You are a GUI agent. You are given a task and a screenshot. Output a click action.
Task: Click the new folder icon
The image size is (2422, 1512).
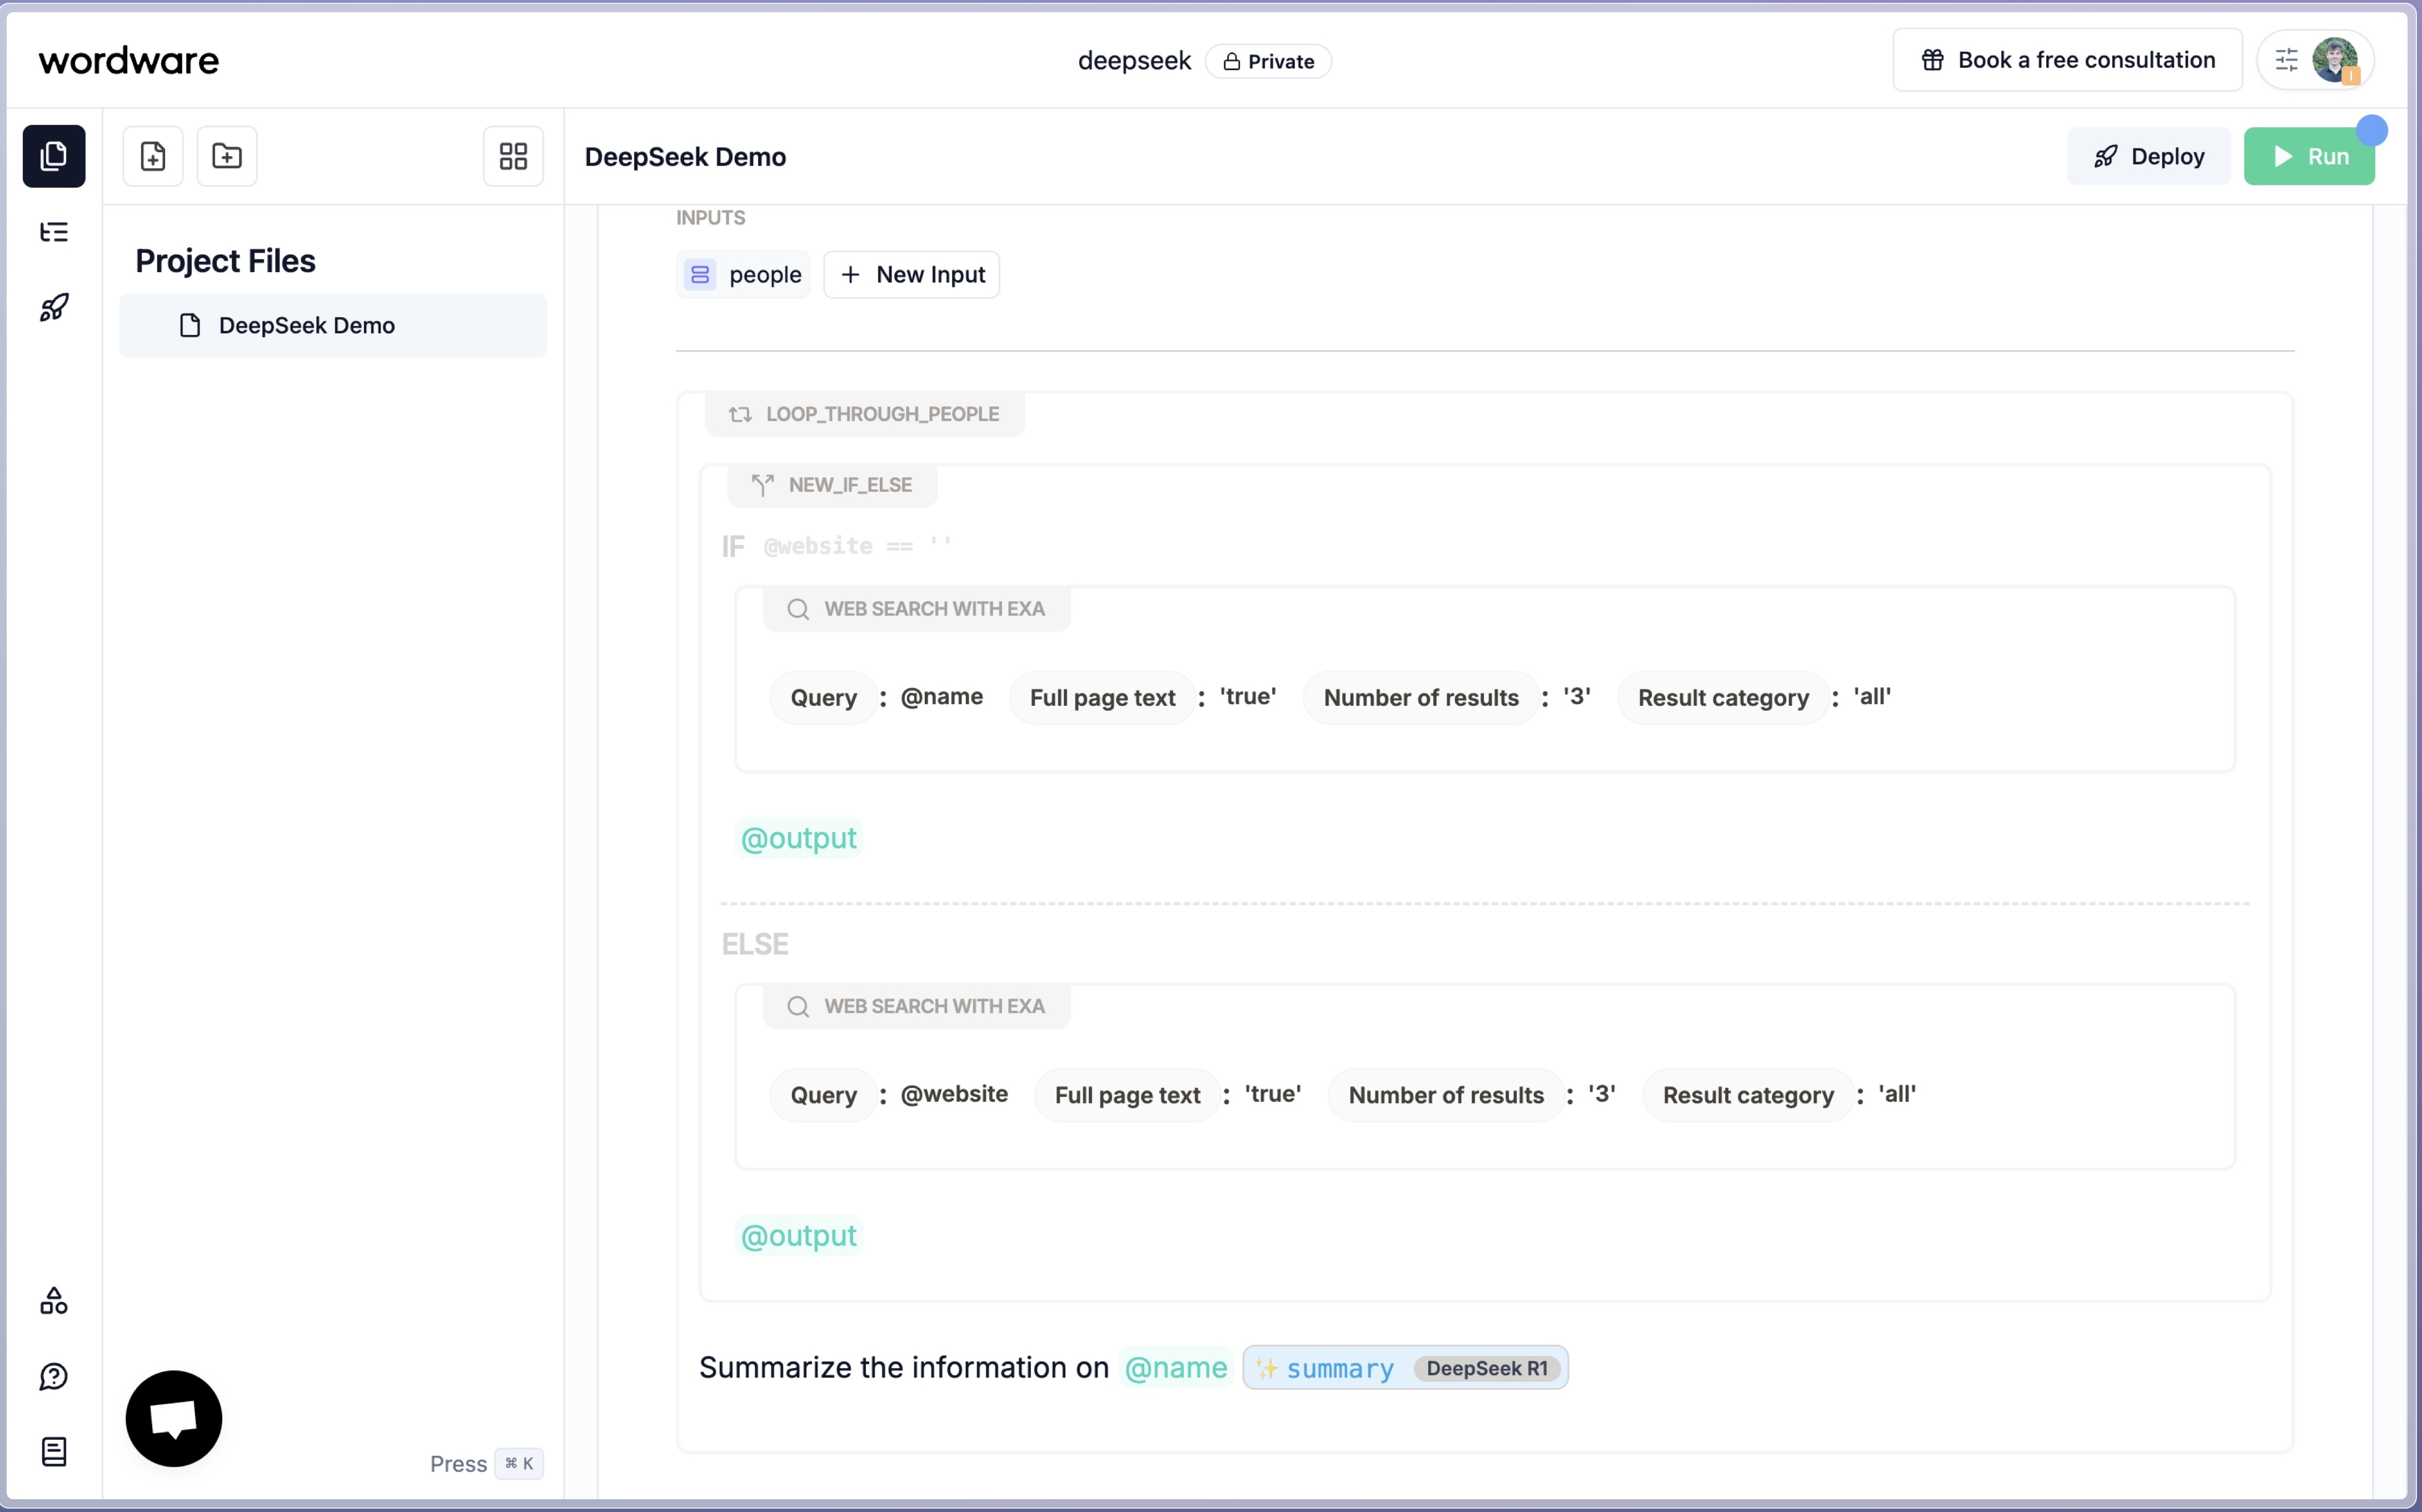point(226,156)
